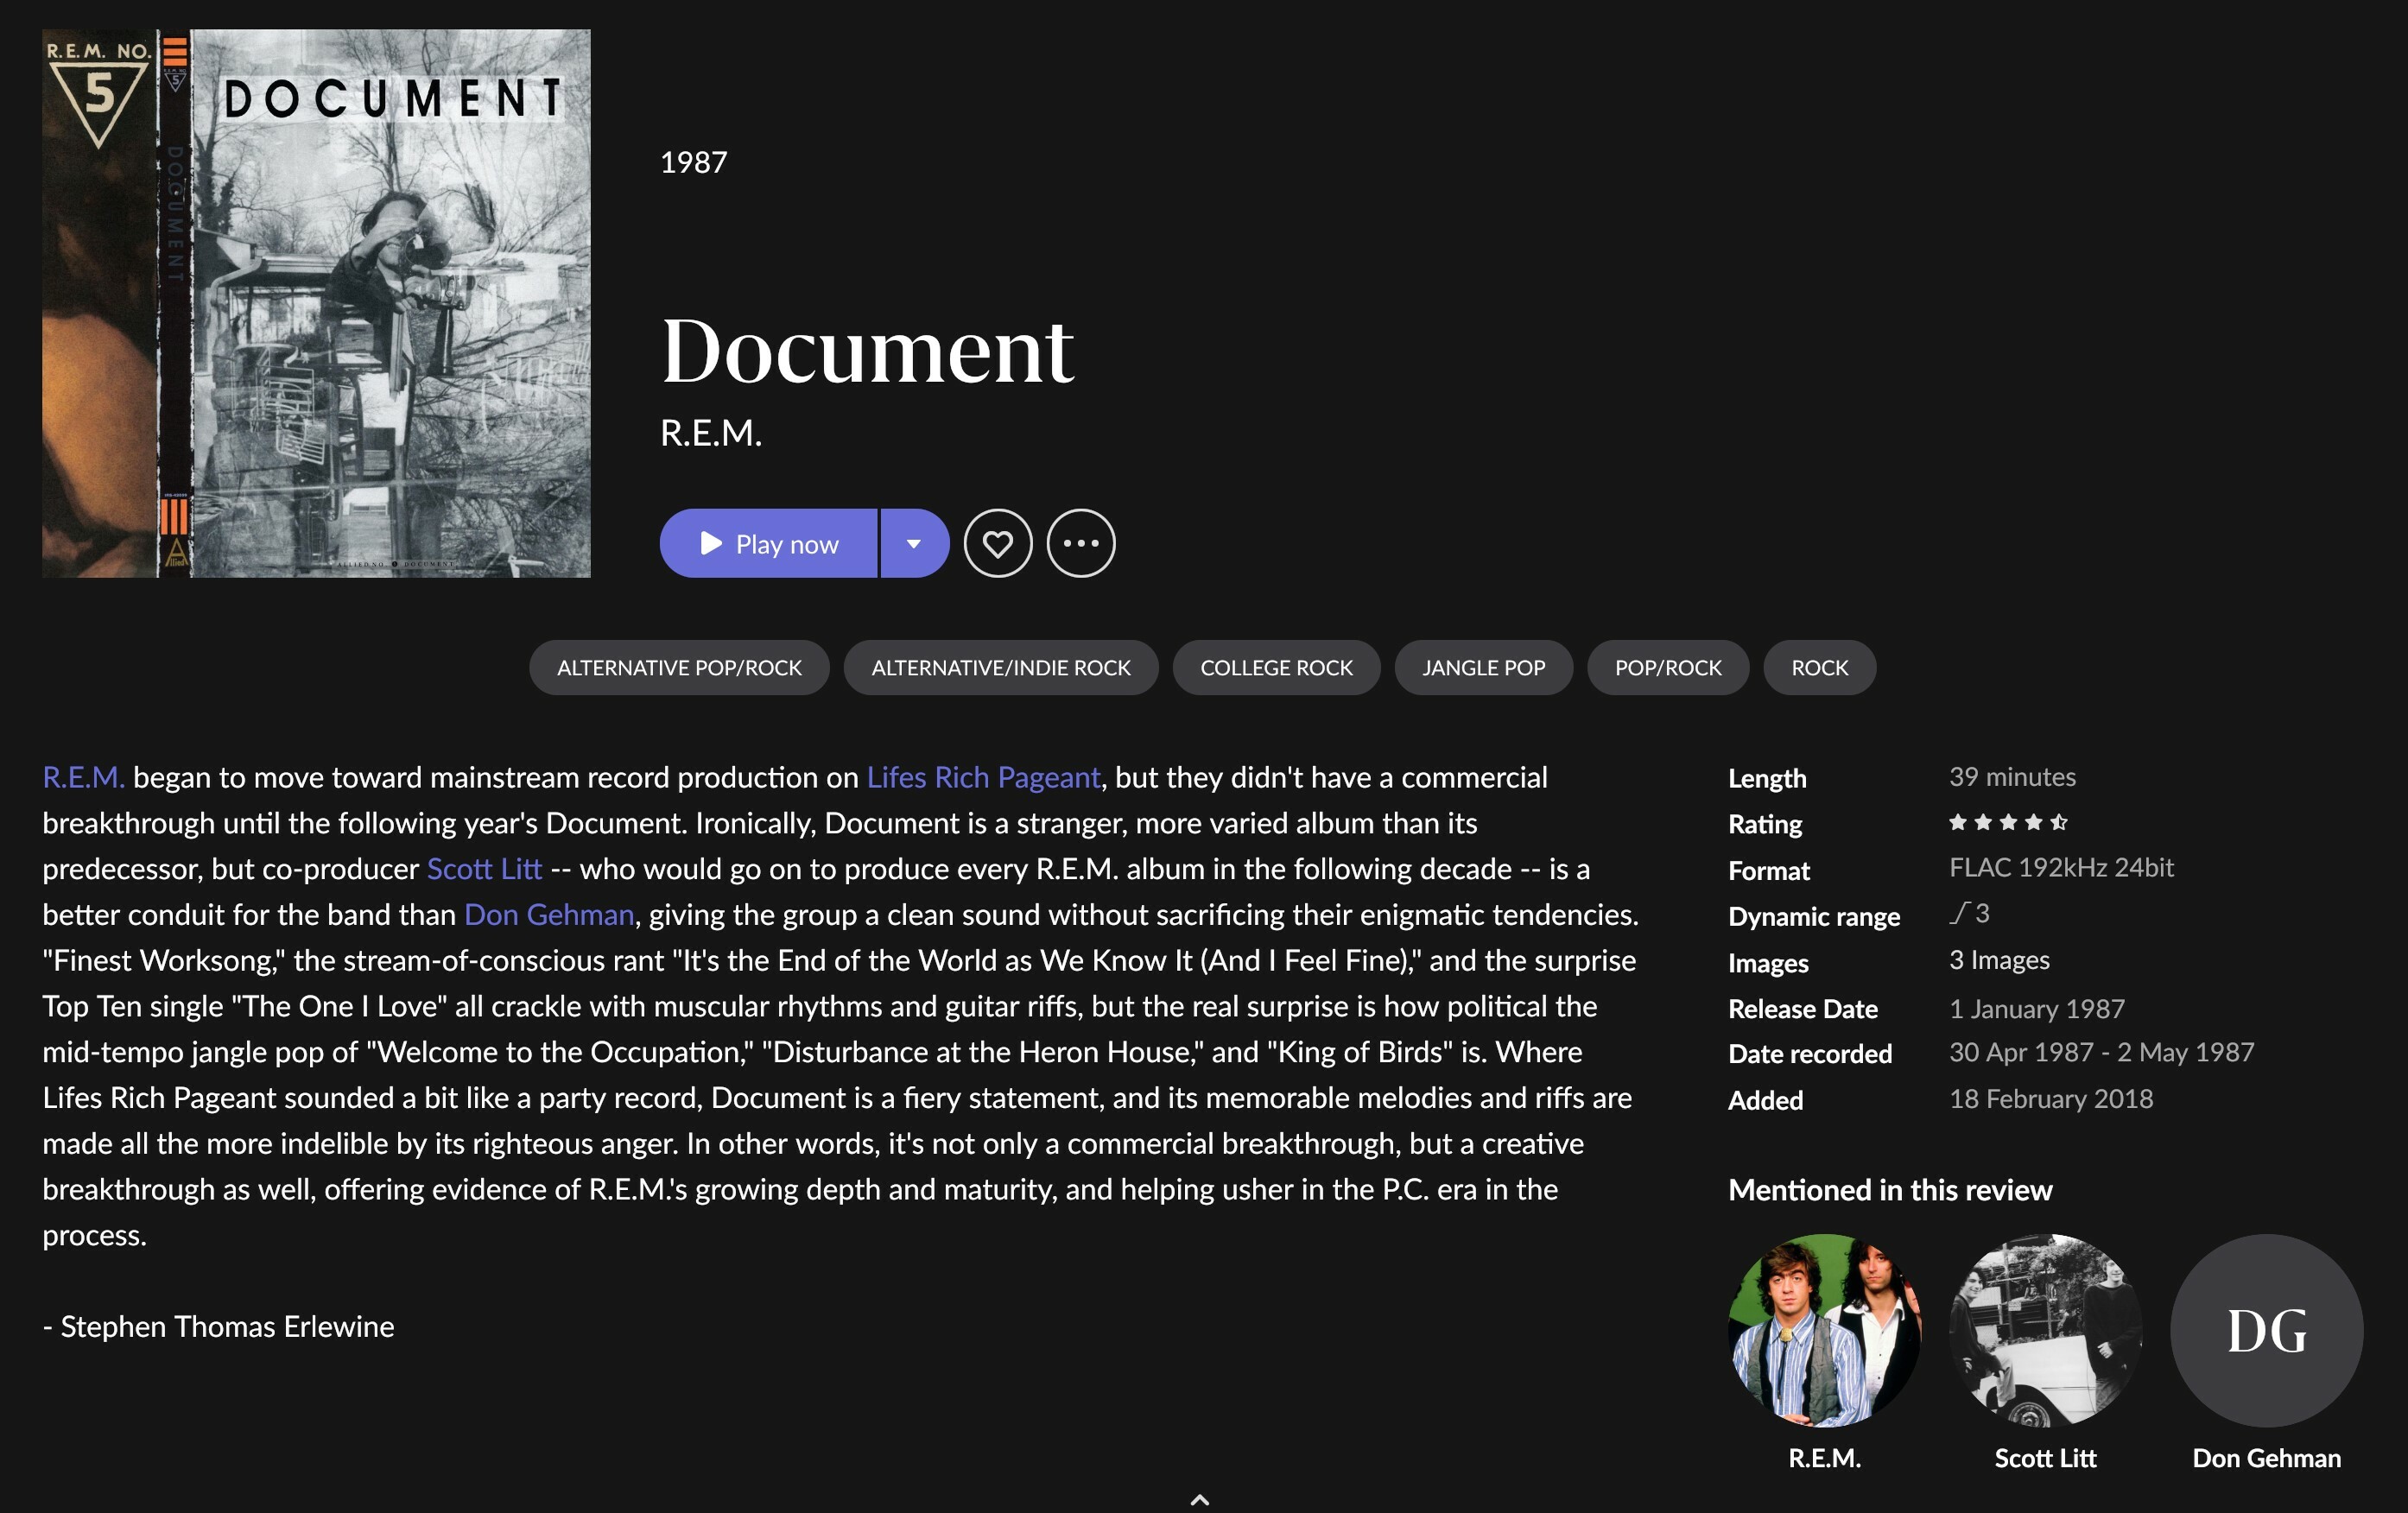Follow the Lifes Rich Pageant link
This screenshot has width=2408, height=1513.
coord(983,777)
